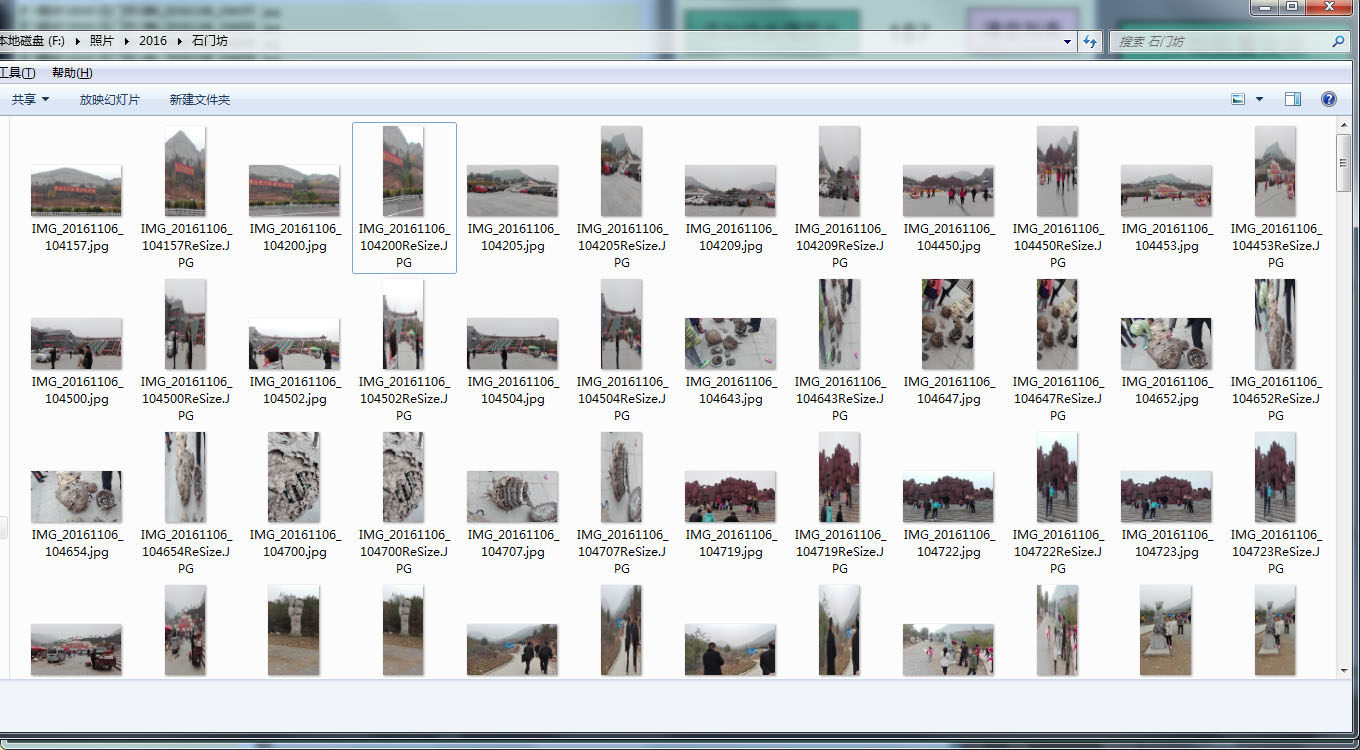Image resolution: width=1360 pixels, height=750 pixels.
Task: Select thumbnail IMG_20161106_104450.jpg
Action: [x=948, y=190]
